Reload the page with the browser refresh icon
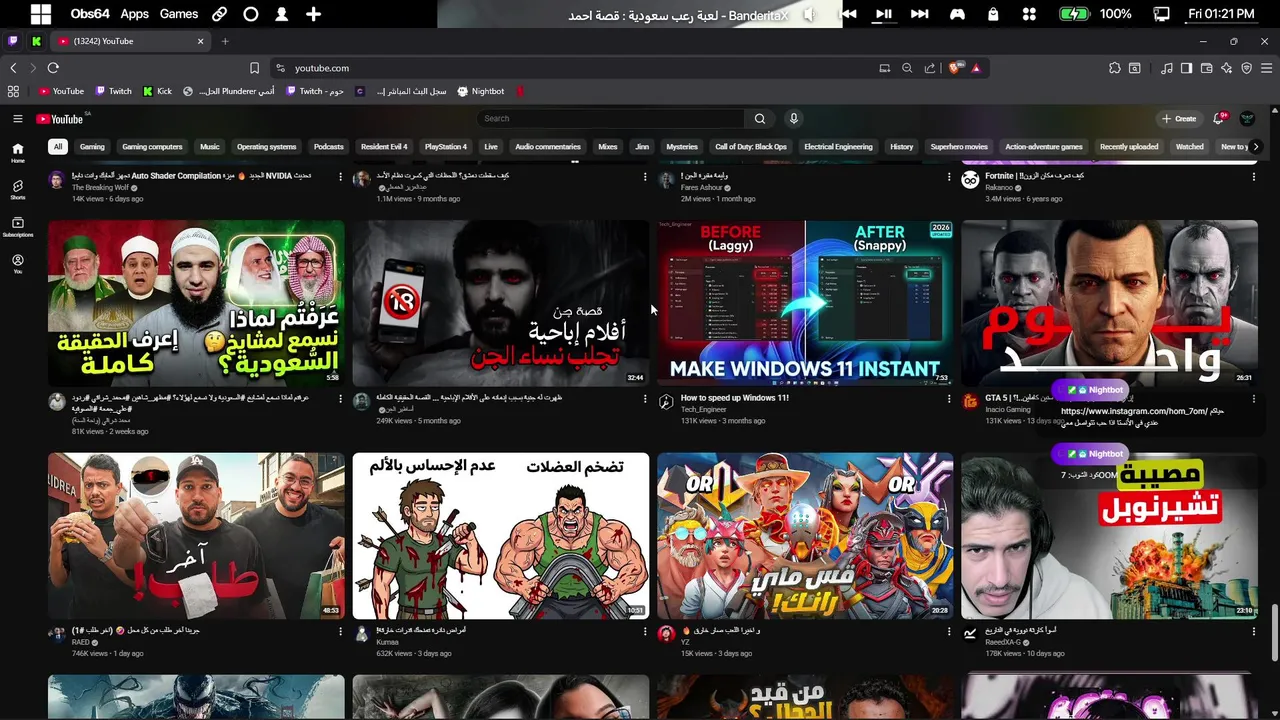Image resolution: width=1280 pixels, height=720 pixels. (x=53, y=68)
